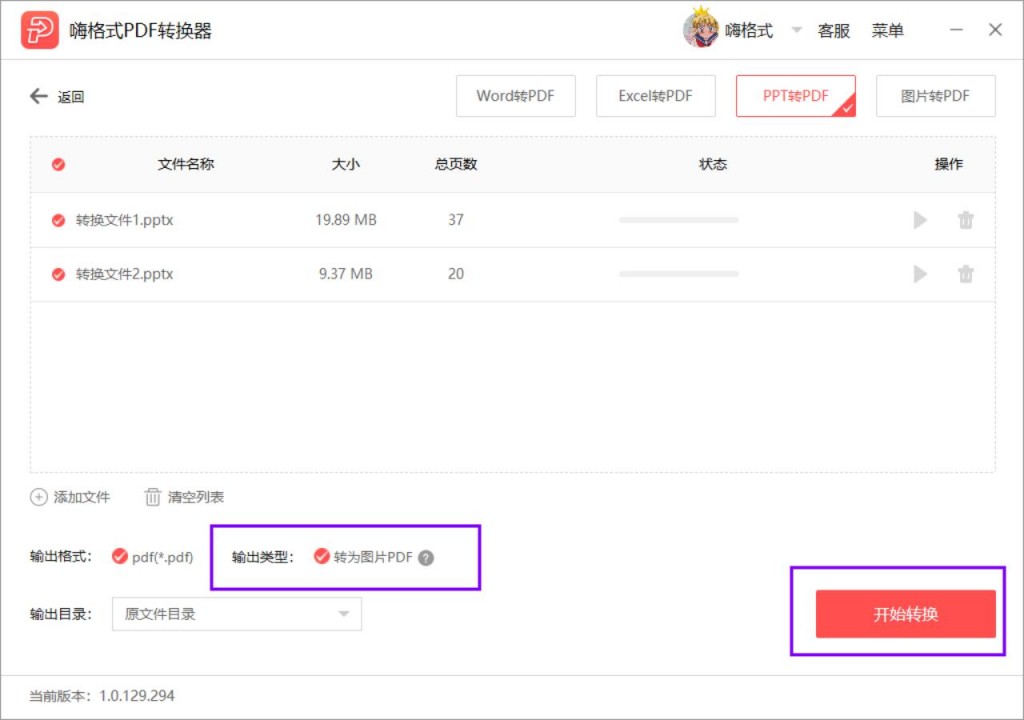Click the 文件名称 column header
Viewport: 1024px width, 720px height.
[186, 164]
